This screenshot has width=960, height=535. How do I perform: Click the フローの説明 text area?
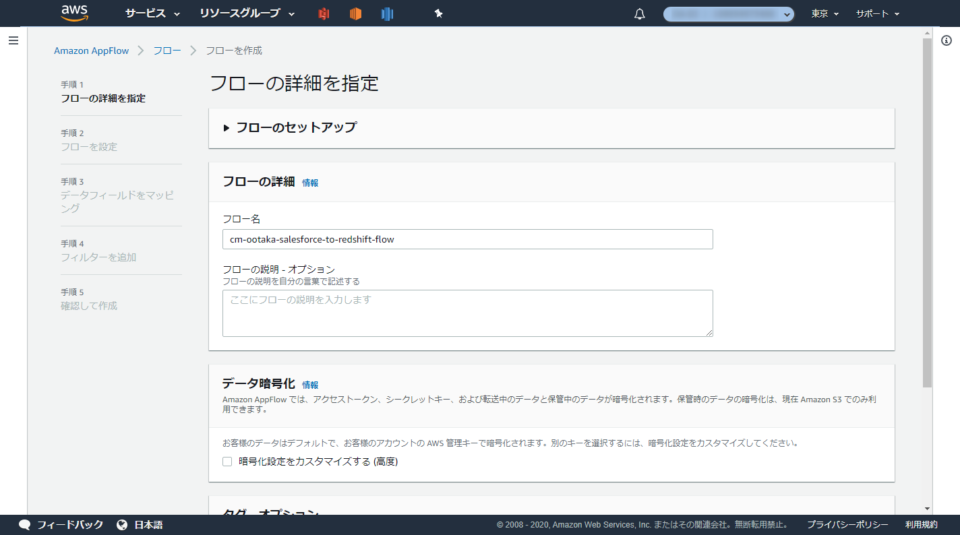point(467,313)
